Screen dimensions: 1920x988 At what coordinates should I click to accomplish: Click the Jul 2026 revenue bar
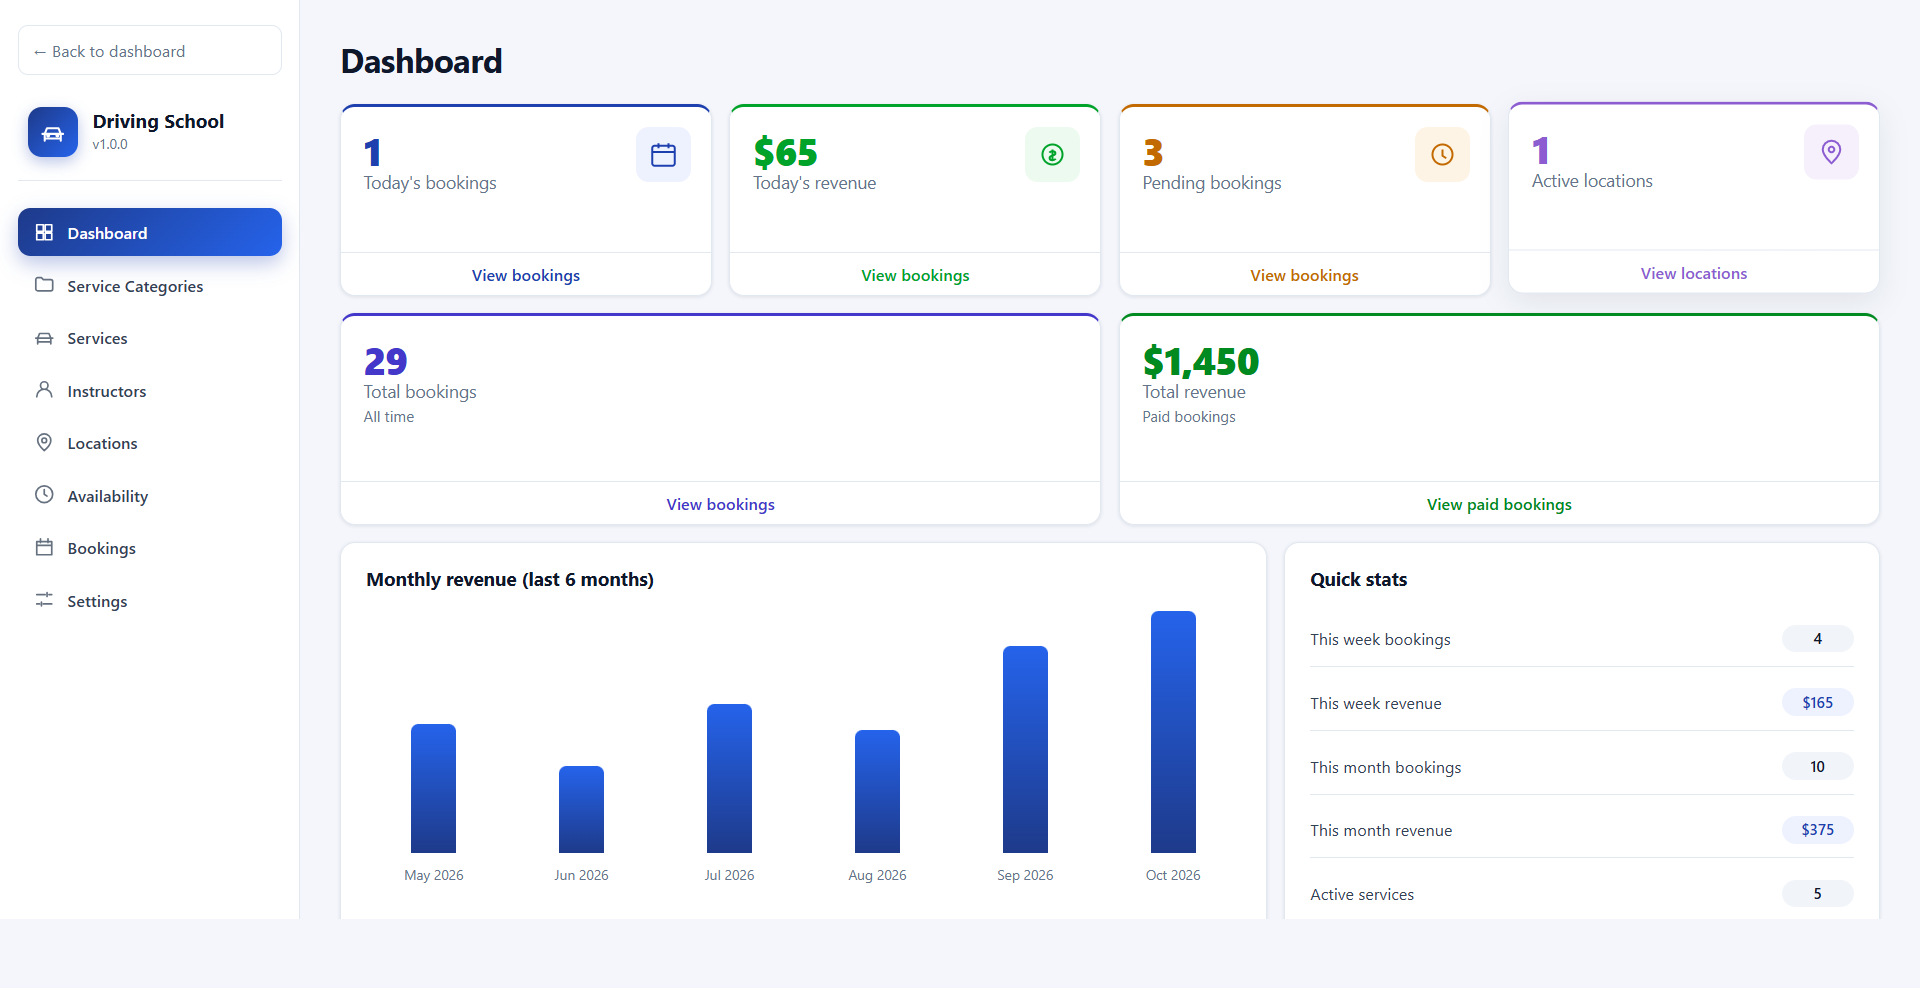[x=729, y=778]
